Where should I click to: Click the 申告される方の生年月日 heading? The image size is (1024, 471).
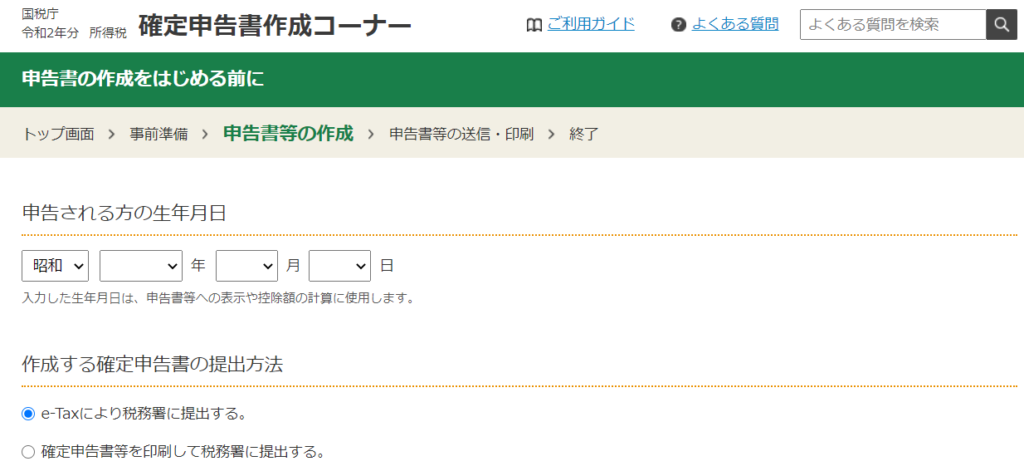coord(124,213)
